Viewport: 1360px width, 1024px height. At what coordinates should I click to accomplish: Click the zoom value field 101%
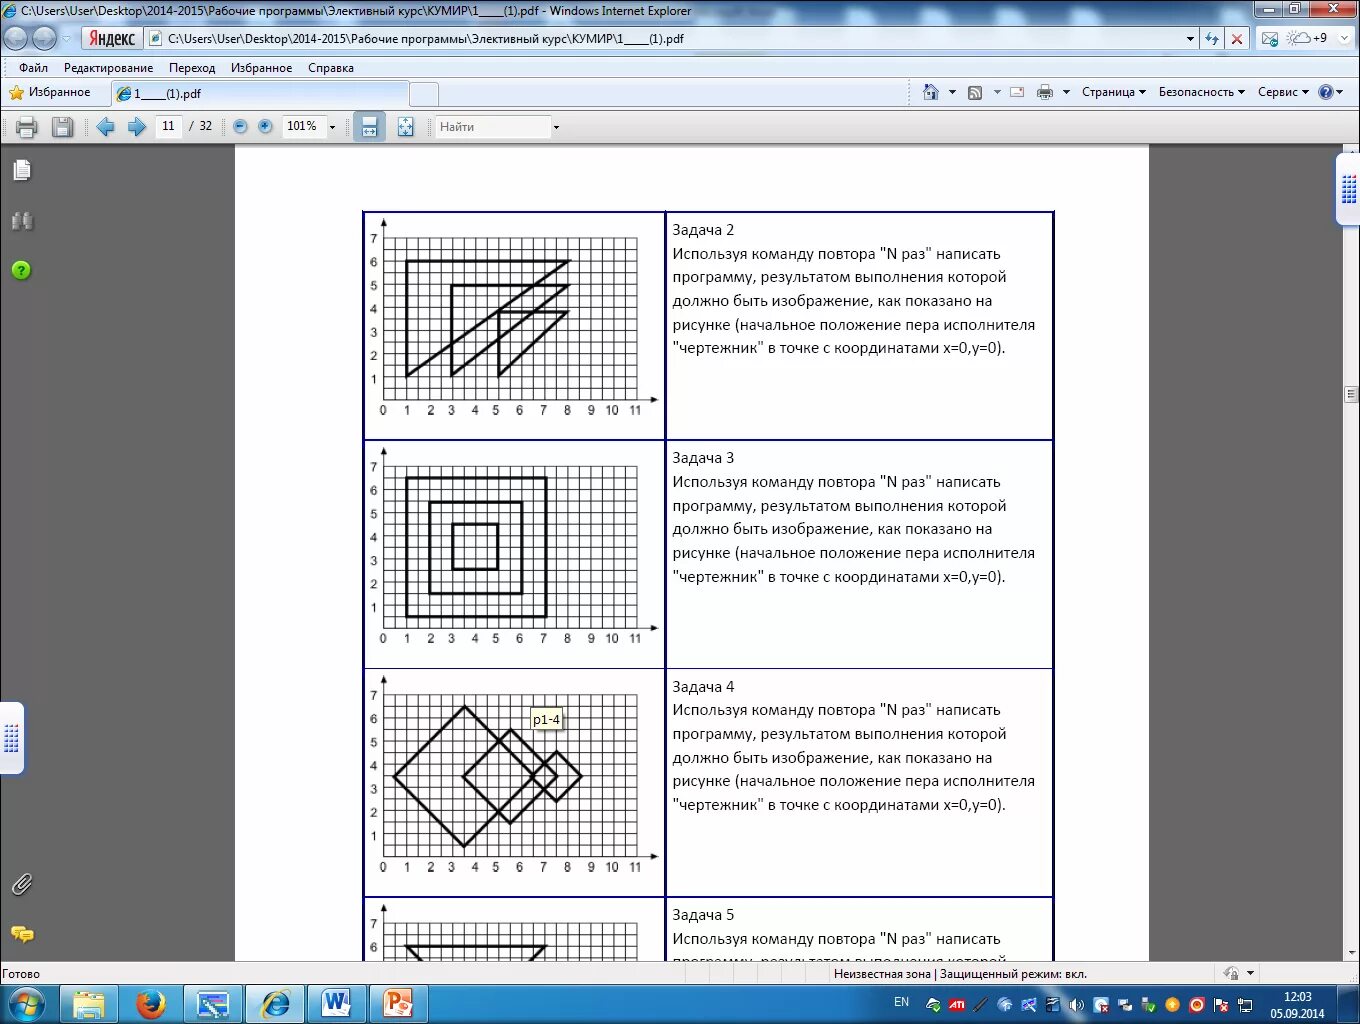point(303,126)
